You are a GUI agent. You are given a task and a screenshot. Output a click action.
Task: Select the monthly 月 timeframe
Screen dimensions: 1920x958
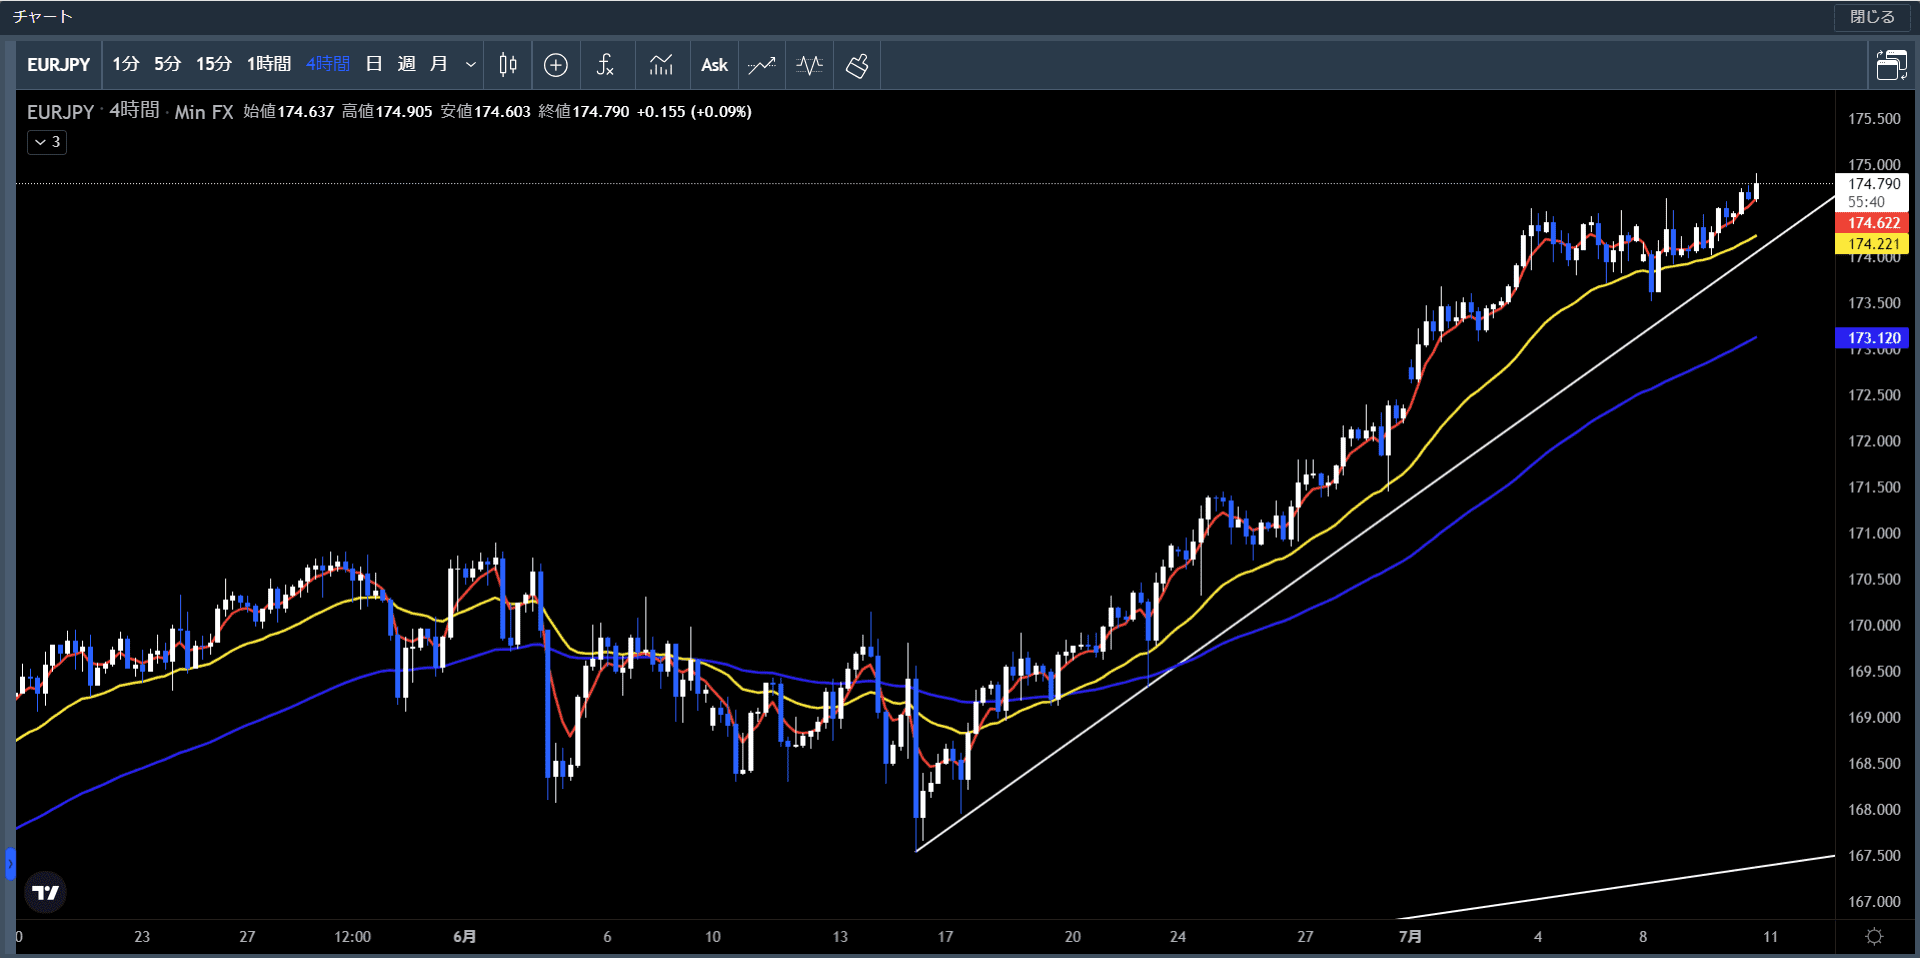(x=438, y=65)
